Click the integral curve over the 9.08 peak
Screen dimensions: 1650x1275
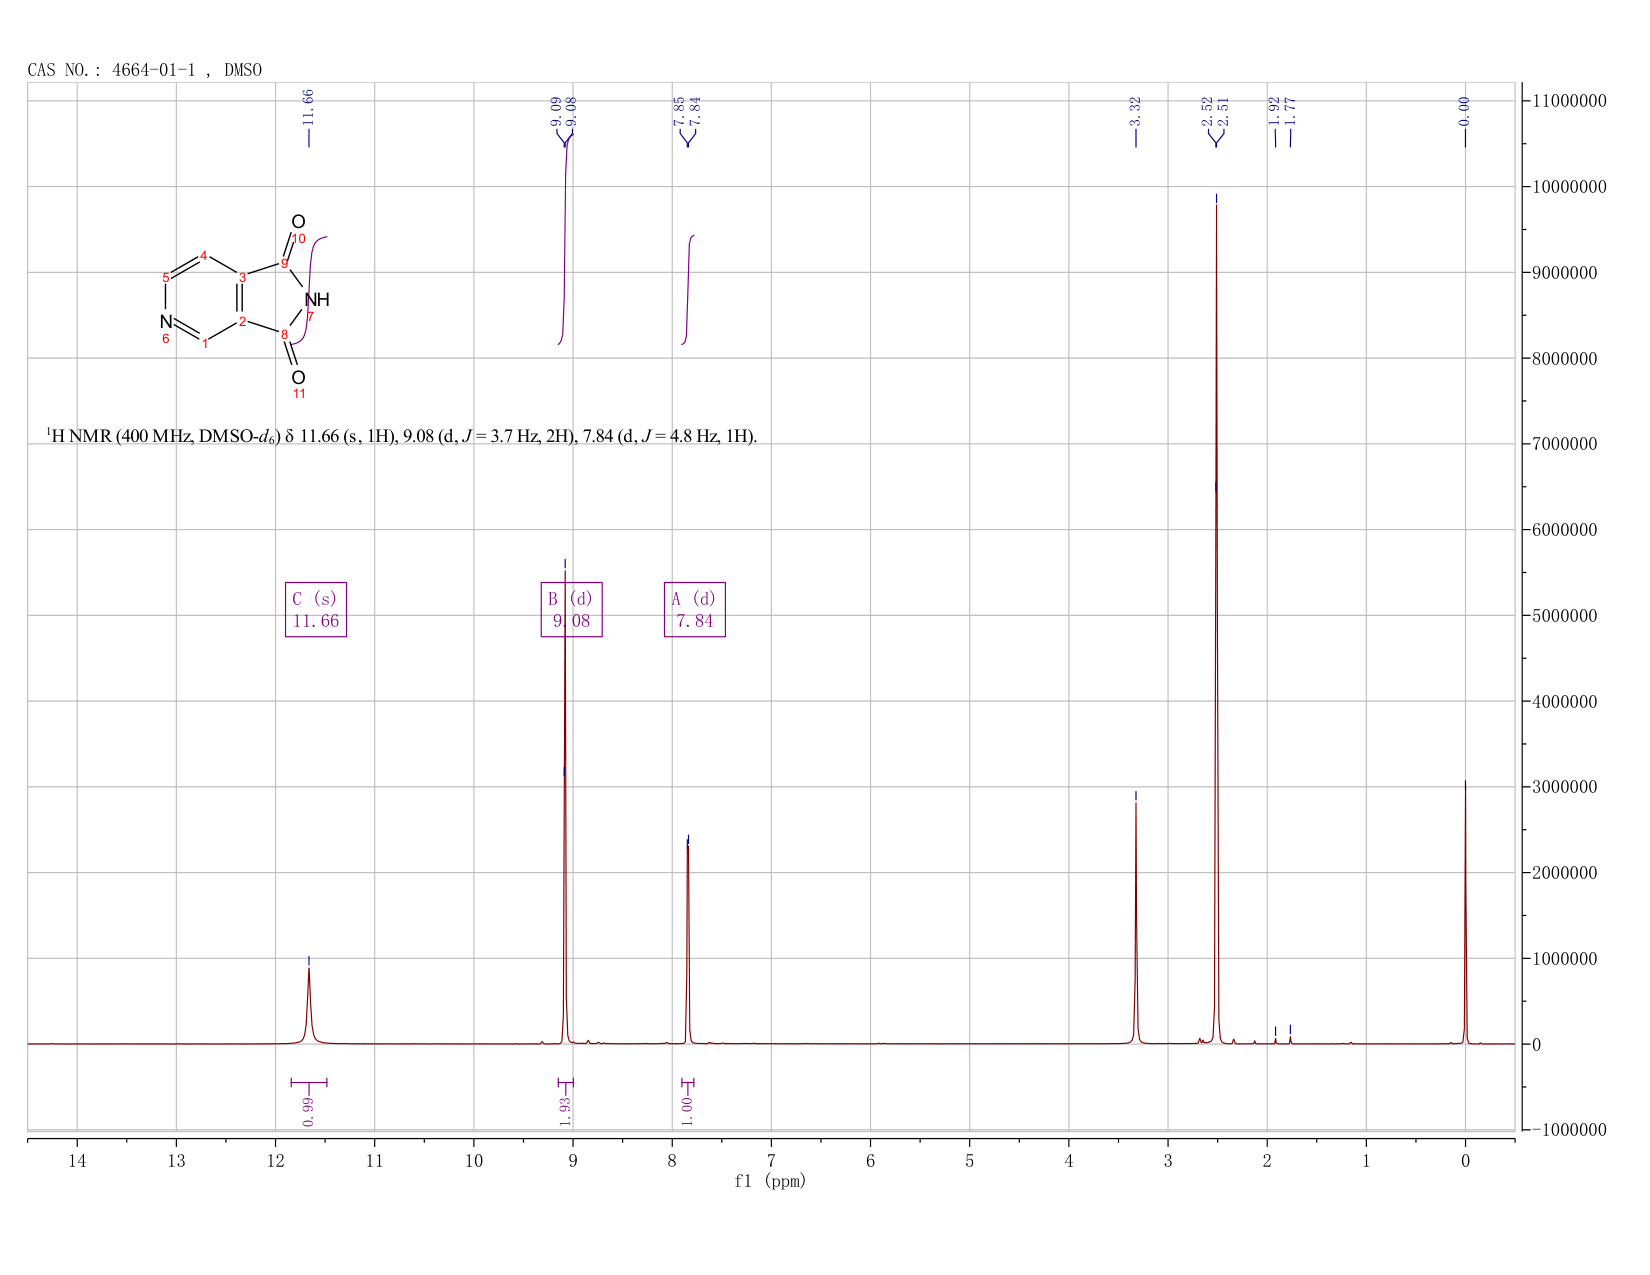565,240
